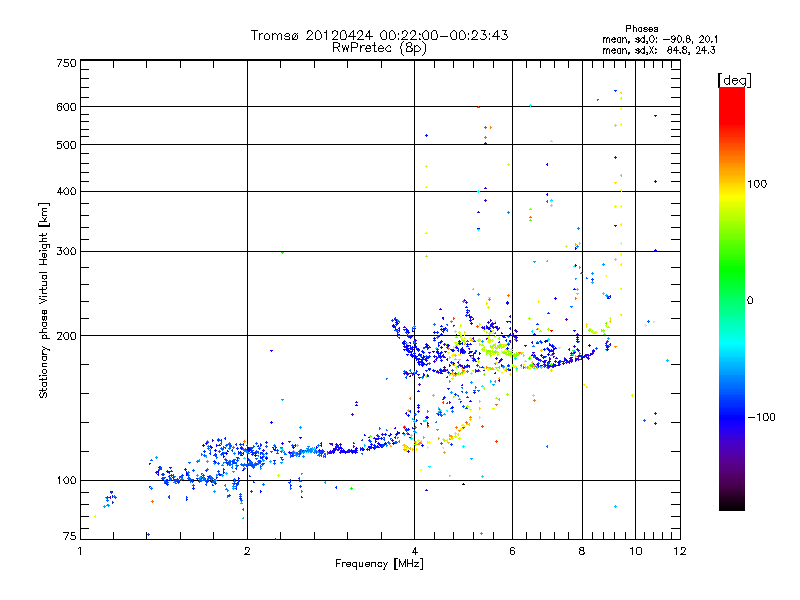Screen dimensions: 800x600
Task: Click the colorbar's '0' tick label
Action: 750,301
